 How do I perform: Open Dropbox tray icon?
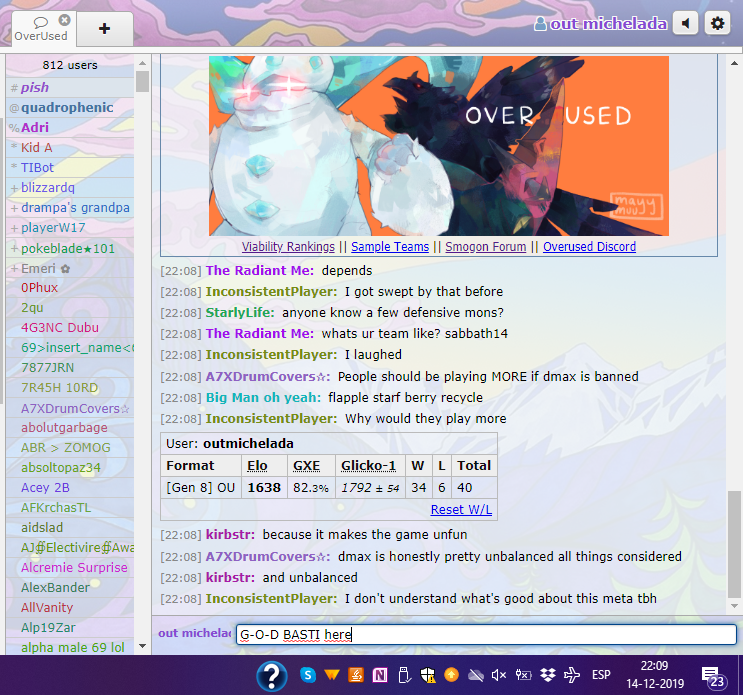click(548, 675)
